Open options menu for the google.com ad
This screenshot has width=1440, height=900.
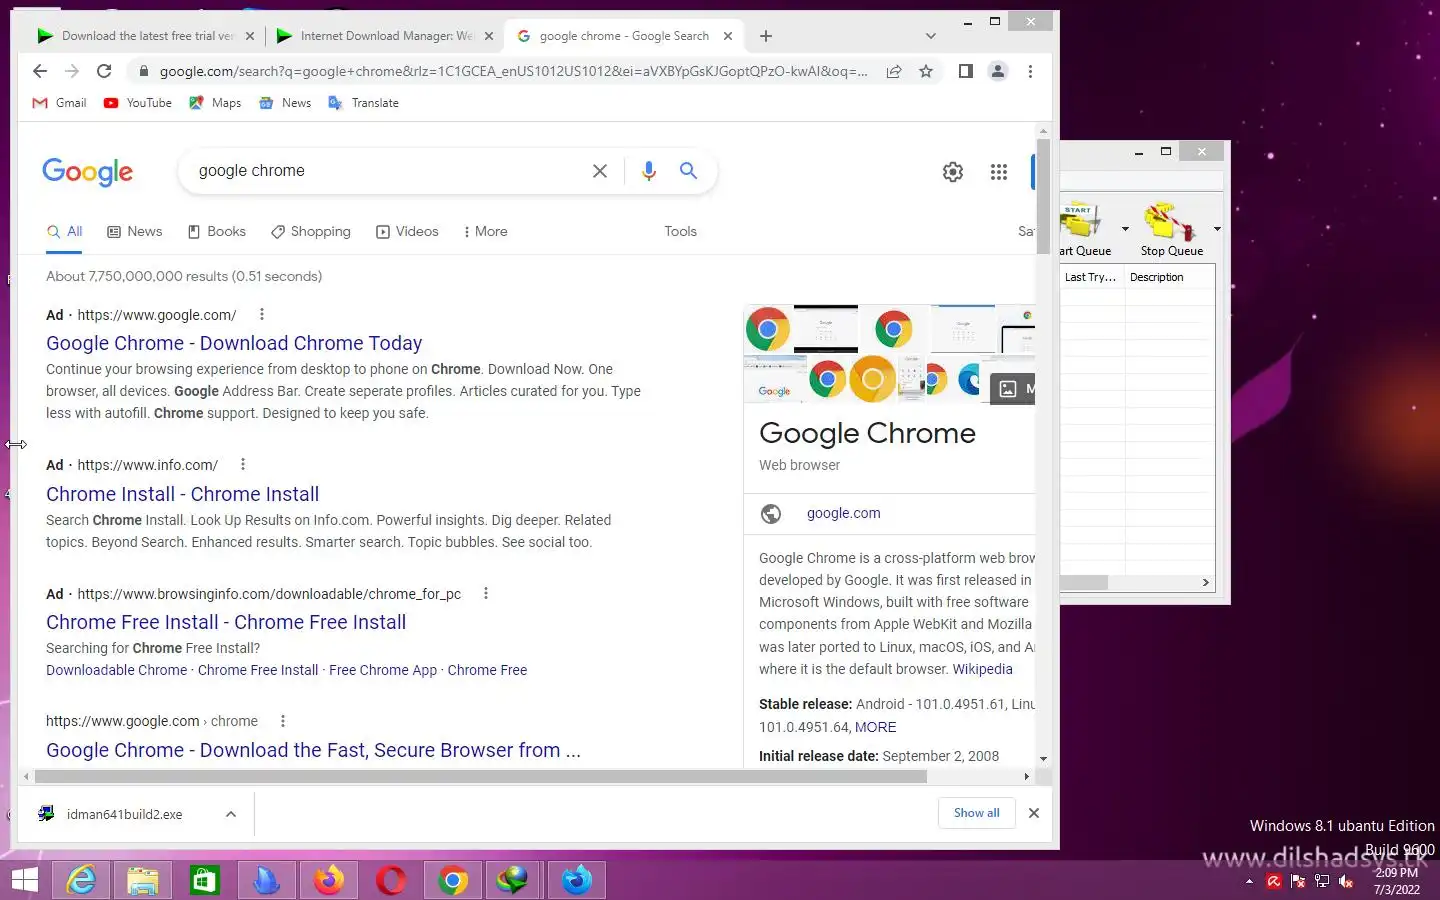262,314
